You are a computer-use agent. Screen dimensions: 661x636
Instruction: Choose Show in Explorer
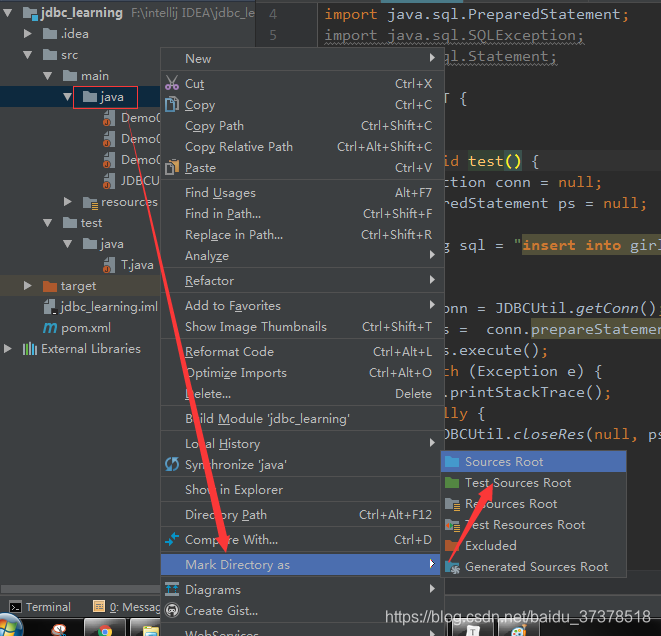pyautogui.click(x=302, y=489)
